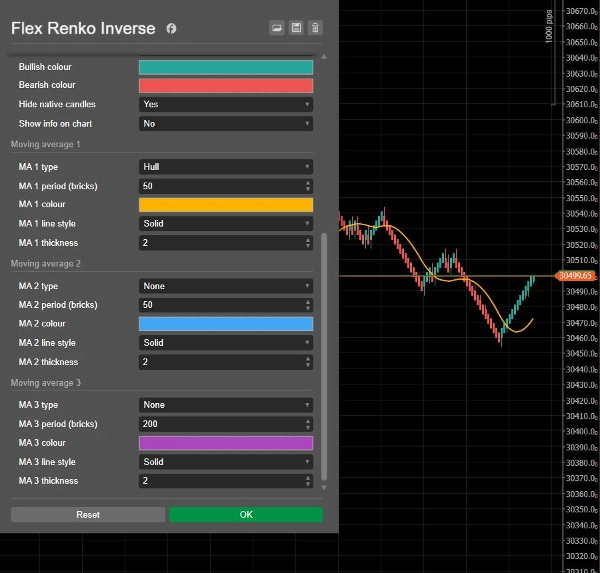
Task: Open the help icon beside Flex Renko Inverse
Action: pos(171,28)
